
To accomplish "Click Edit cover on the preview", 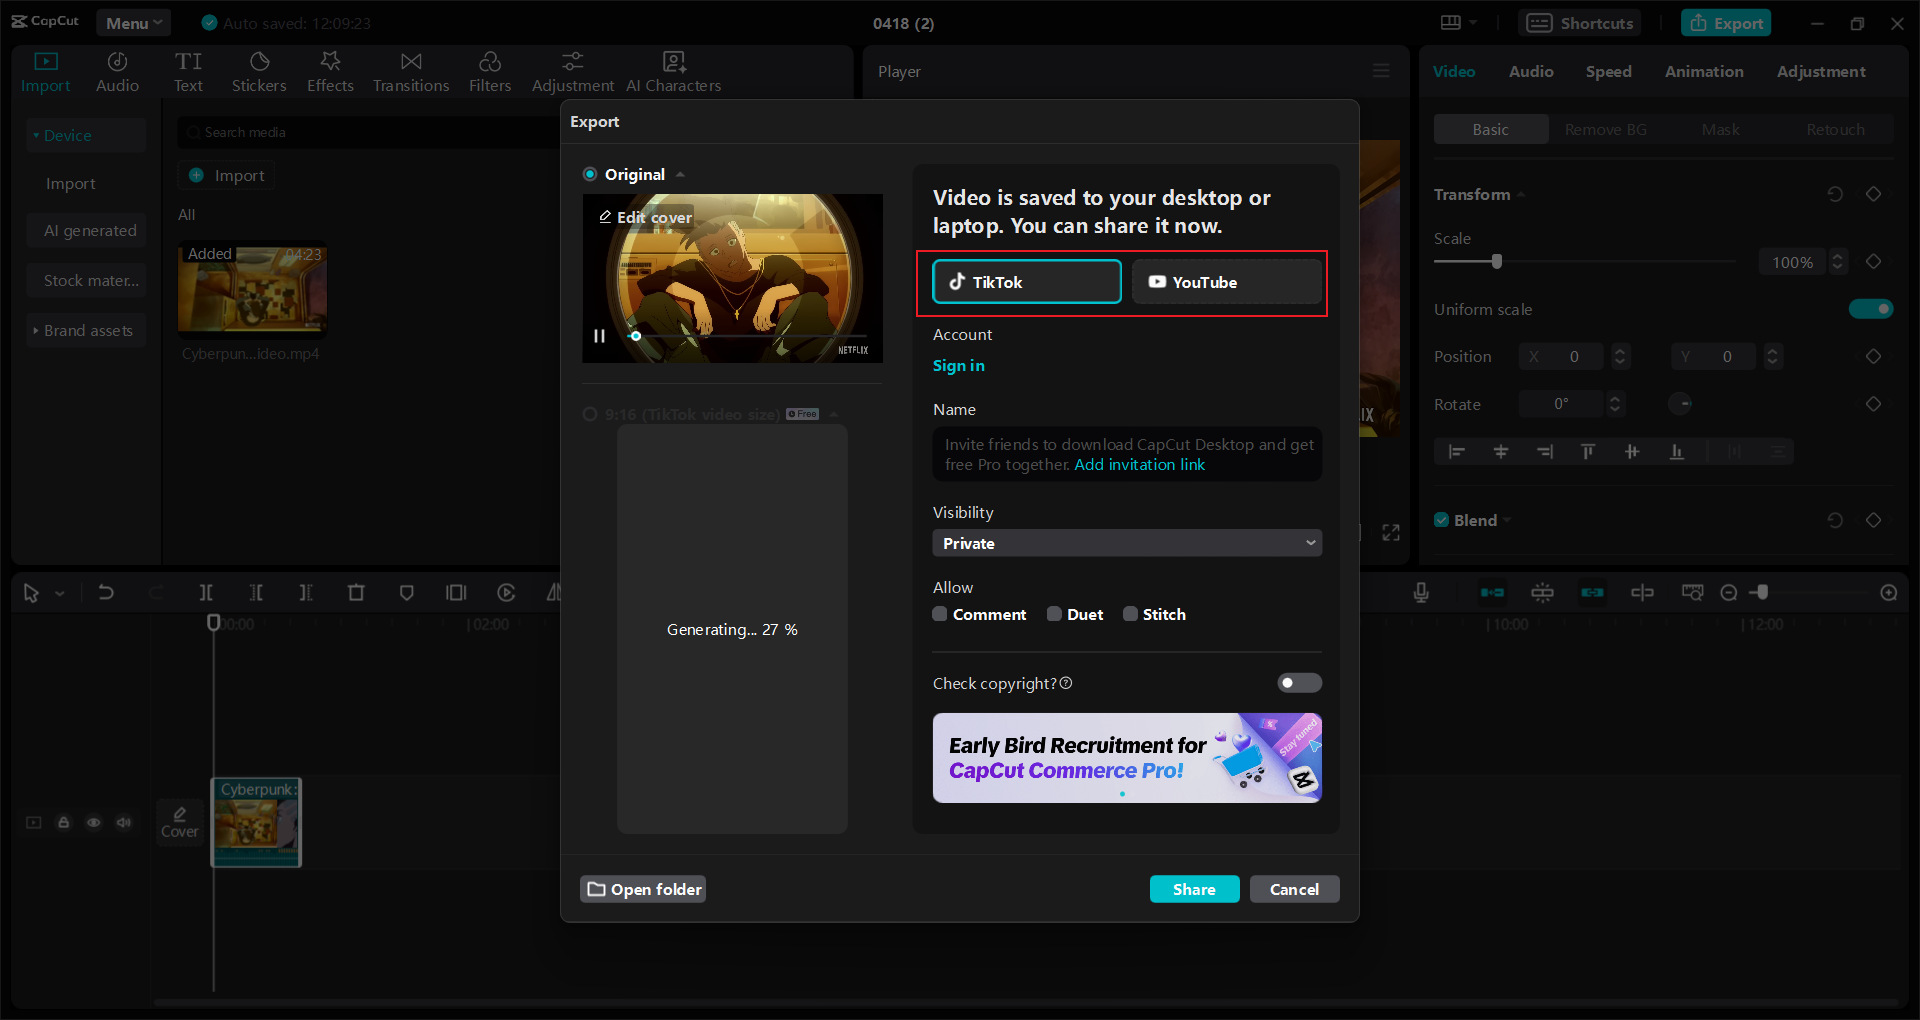I will pos(645,217).
